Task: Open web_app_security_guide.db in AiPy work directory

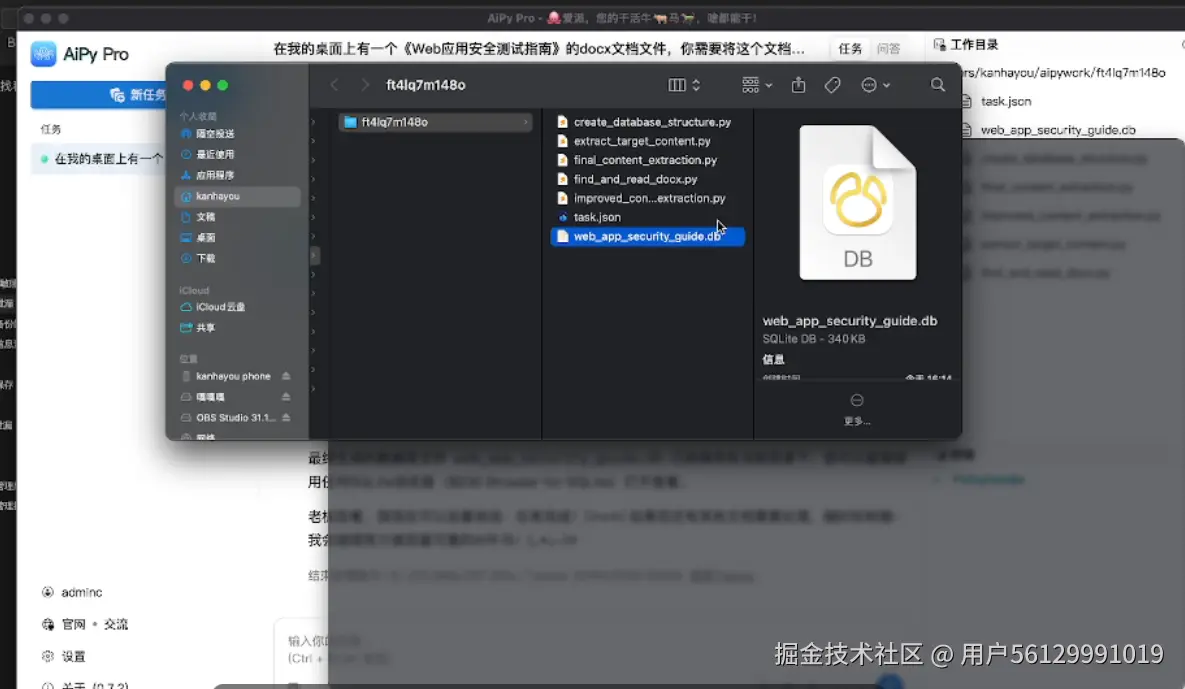Action: 1057,130
